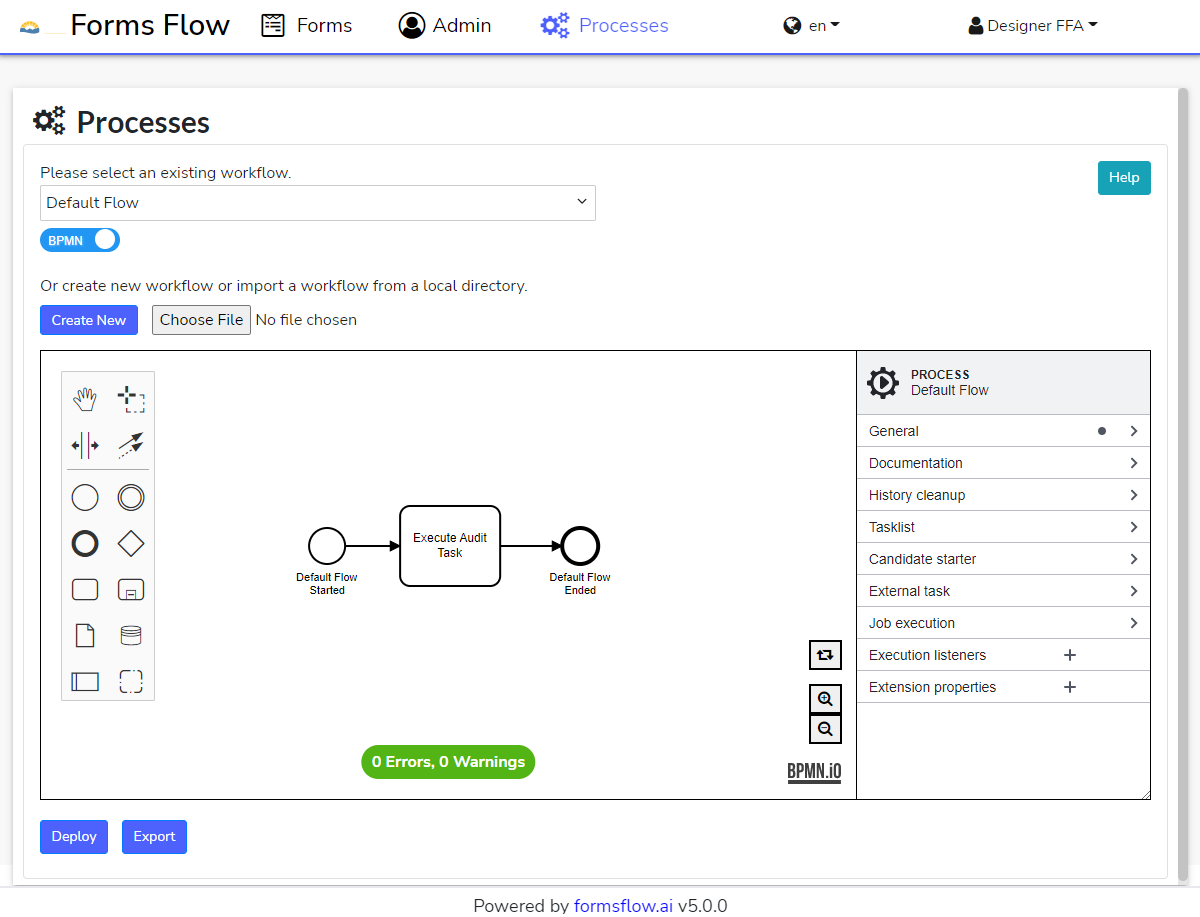
Task: Go to the Forms menu
Action: (x=307, y=26)
